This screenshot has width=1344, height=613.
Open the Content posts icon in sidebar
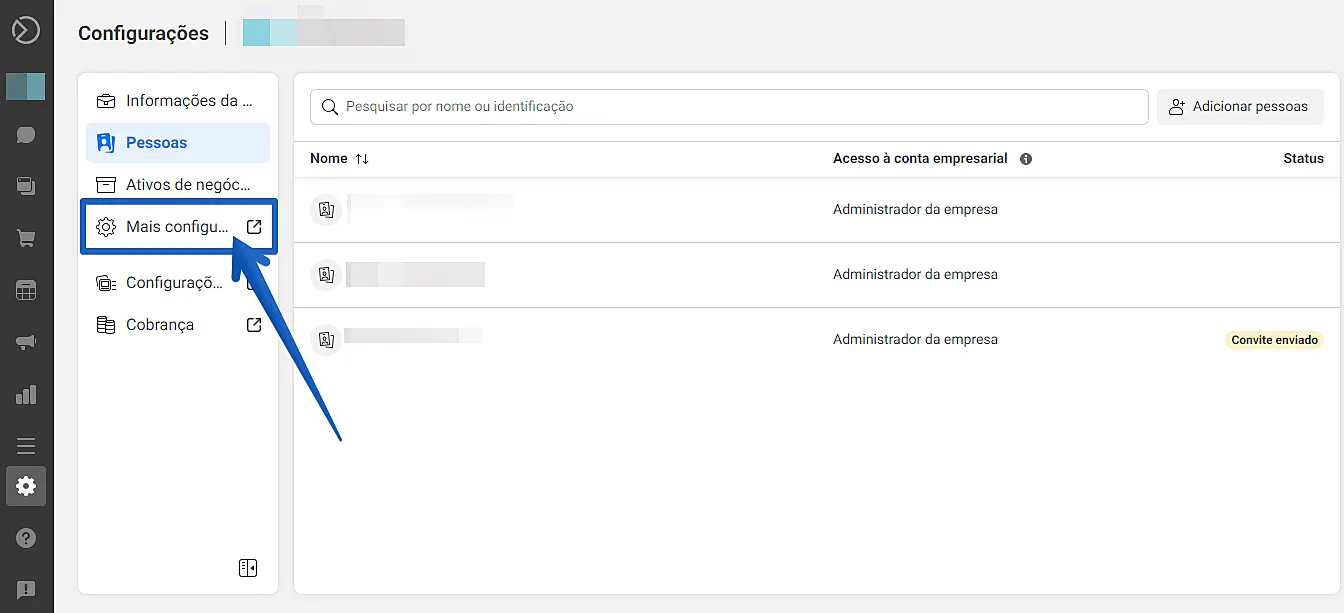pos(26,186)
